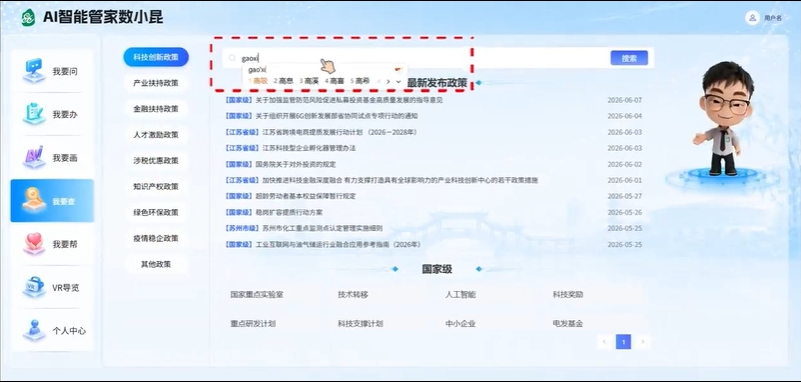The width and height of the screenshot is (801, 382).
Task: Open the 我要问 sidebar icon
Action: coord(34,70)
